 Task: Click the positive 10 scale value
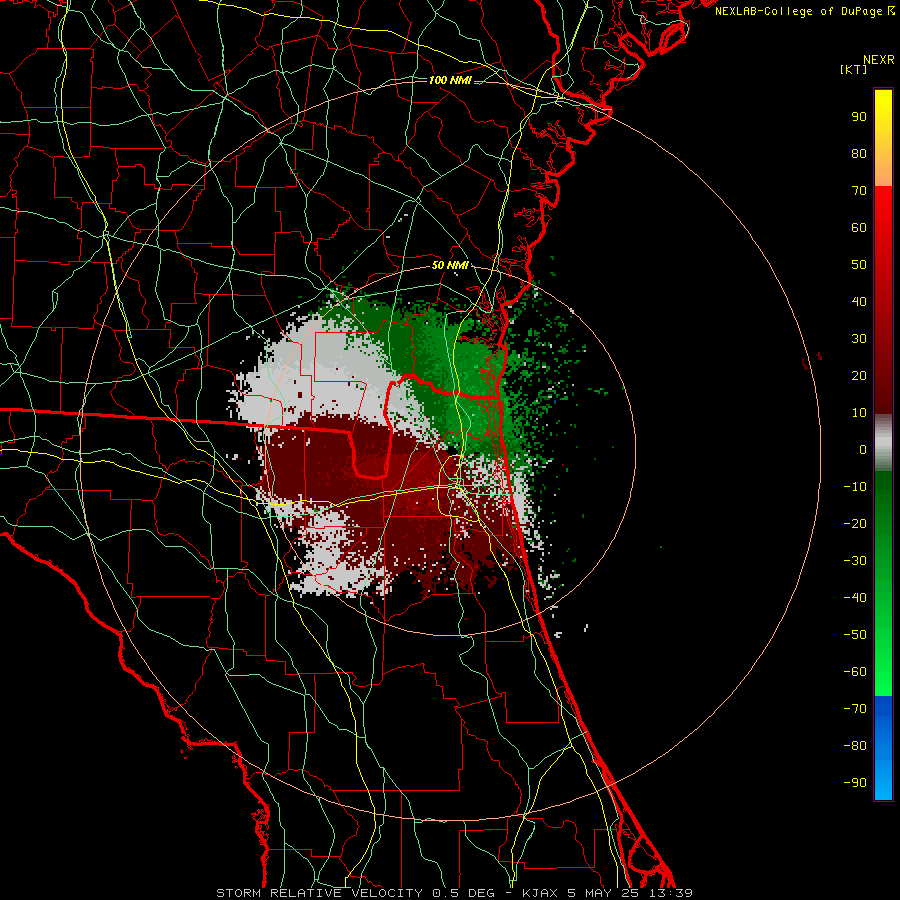[x=859, y=413]
